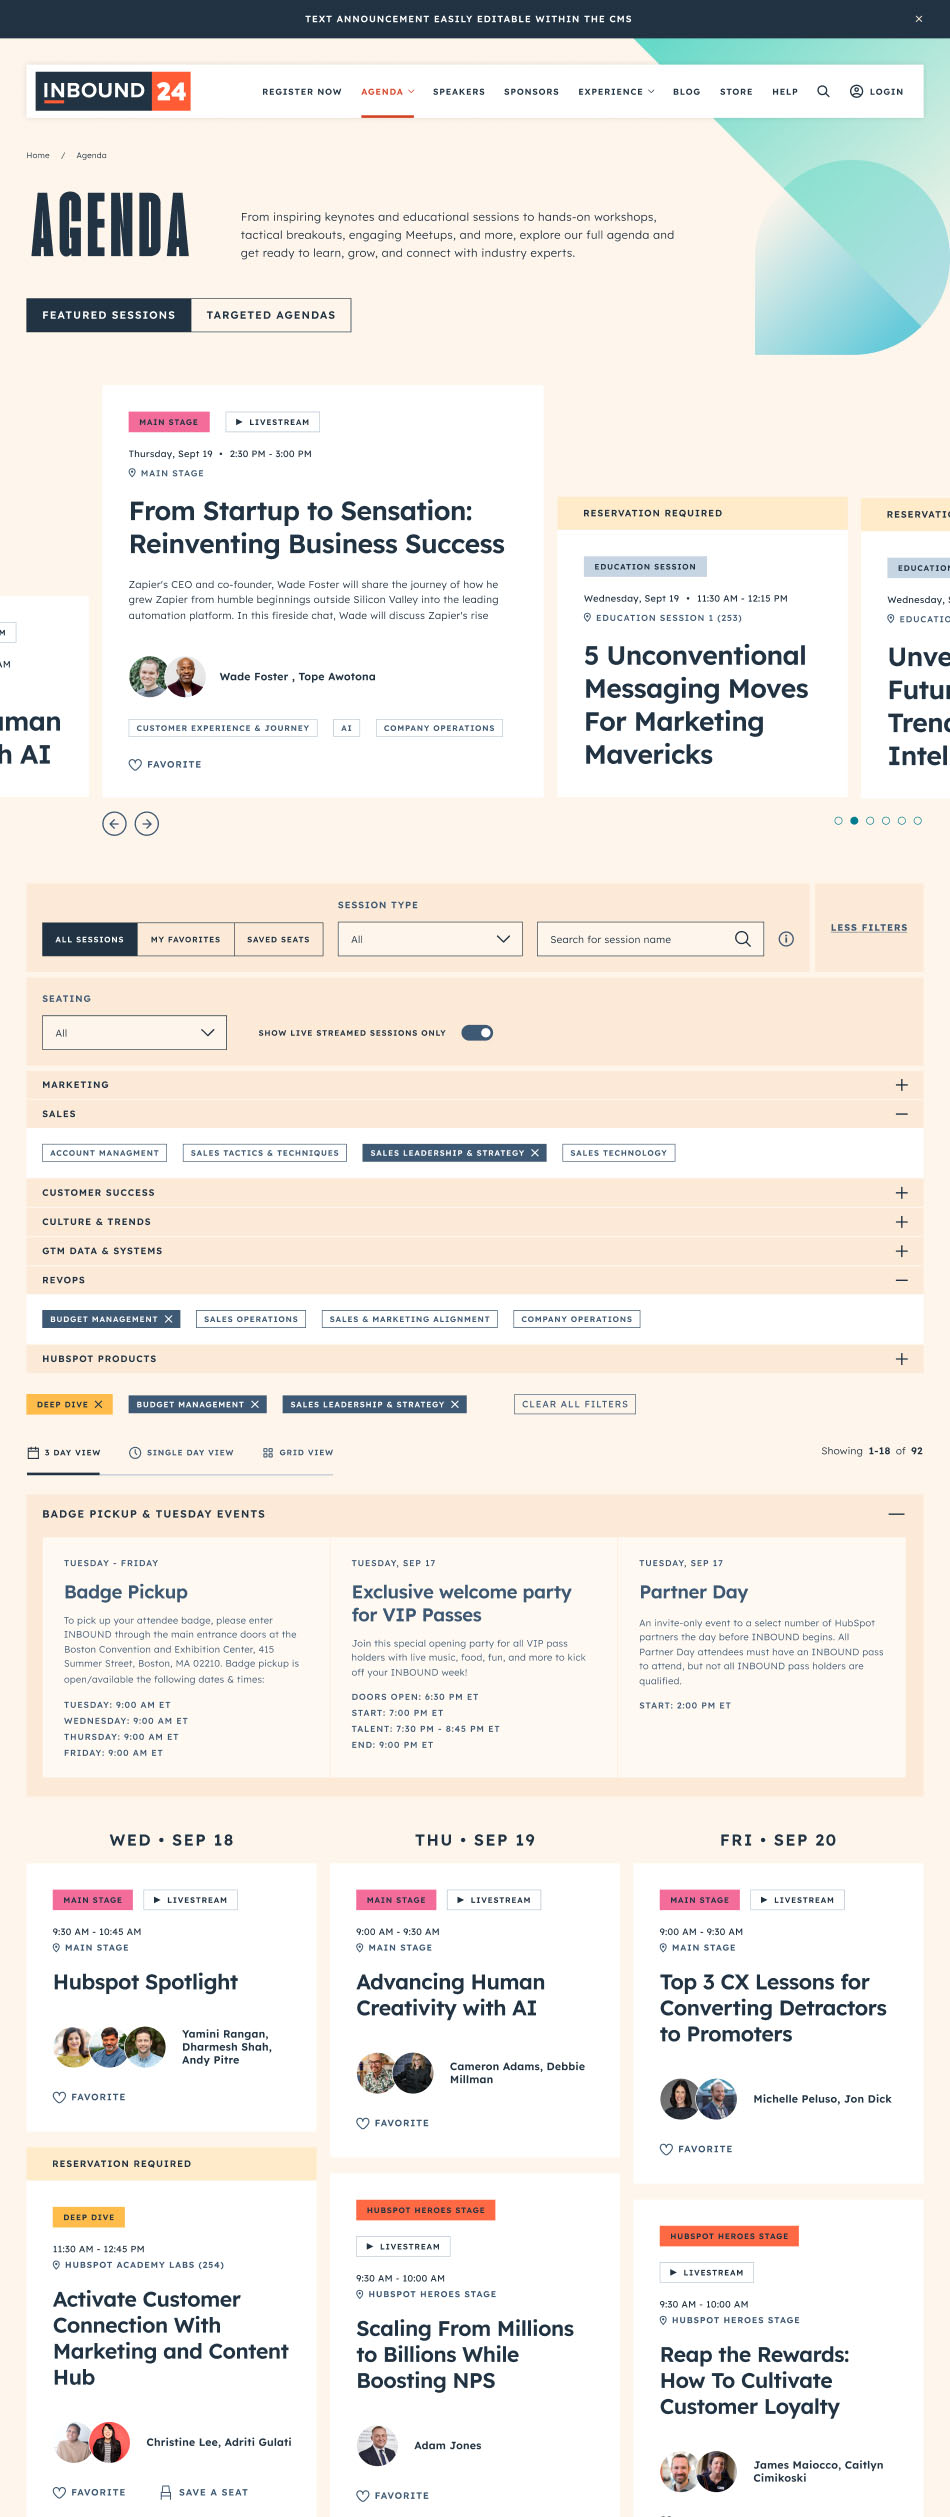Screen dimensions: 950x2517
Task: Expand the HubSpot Products filter section
Action: point(902,1359)
